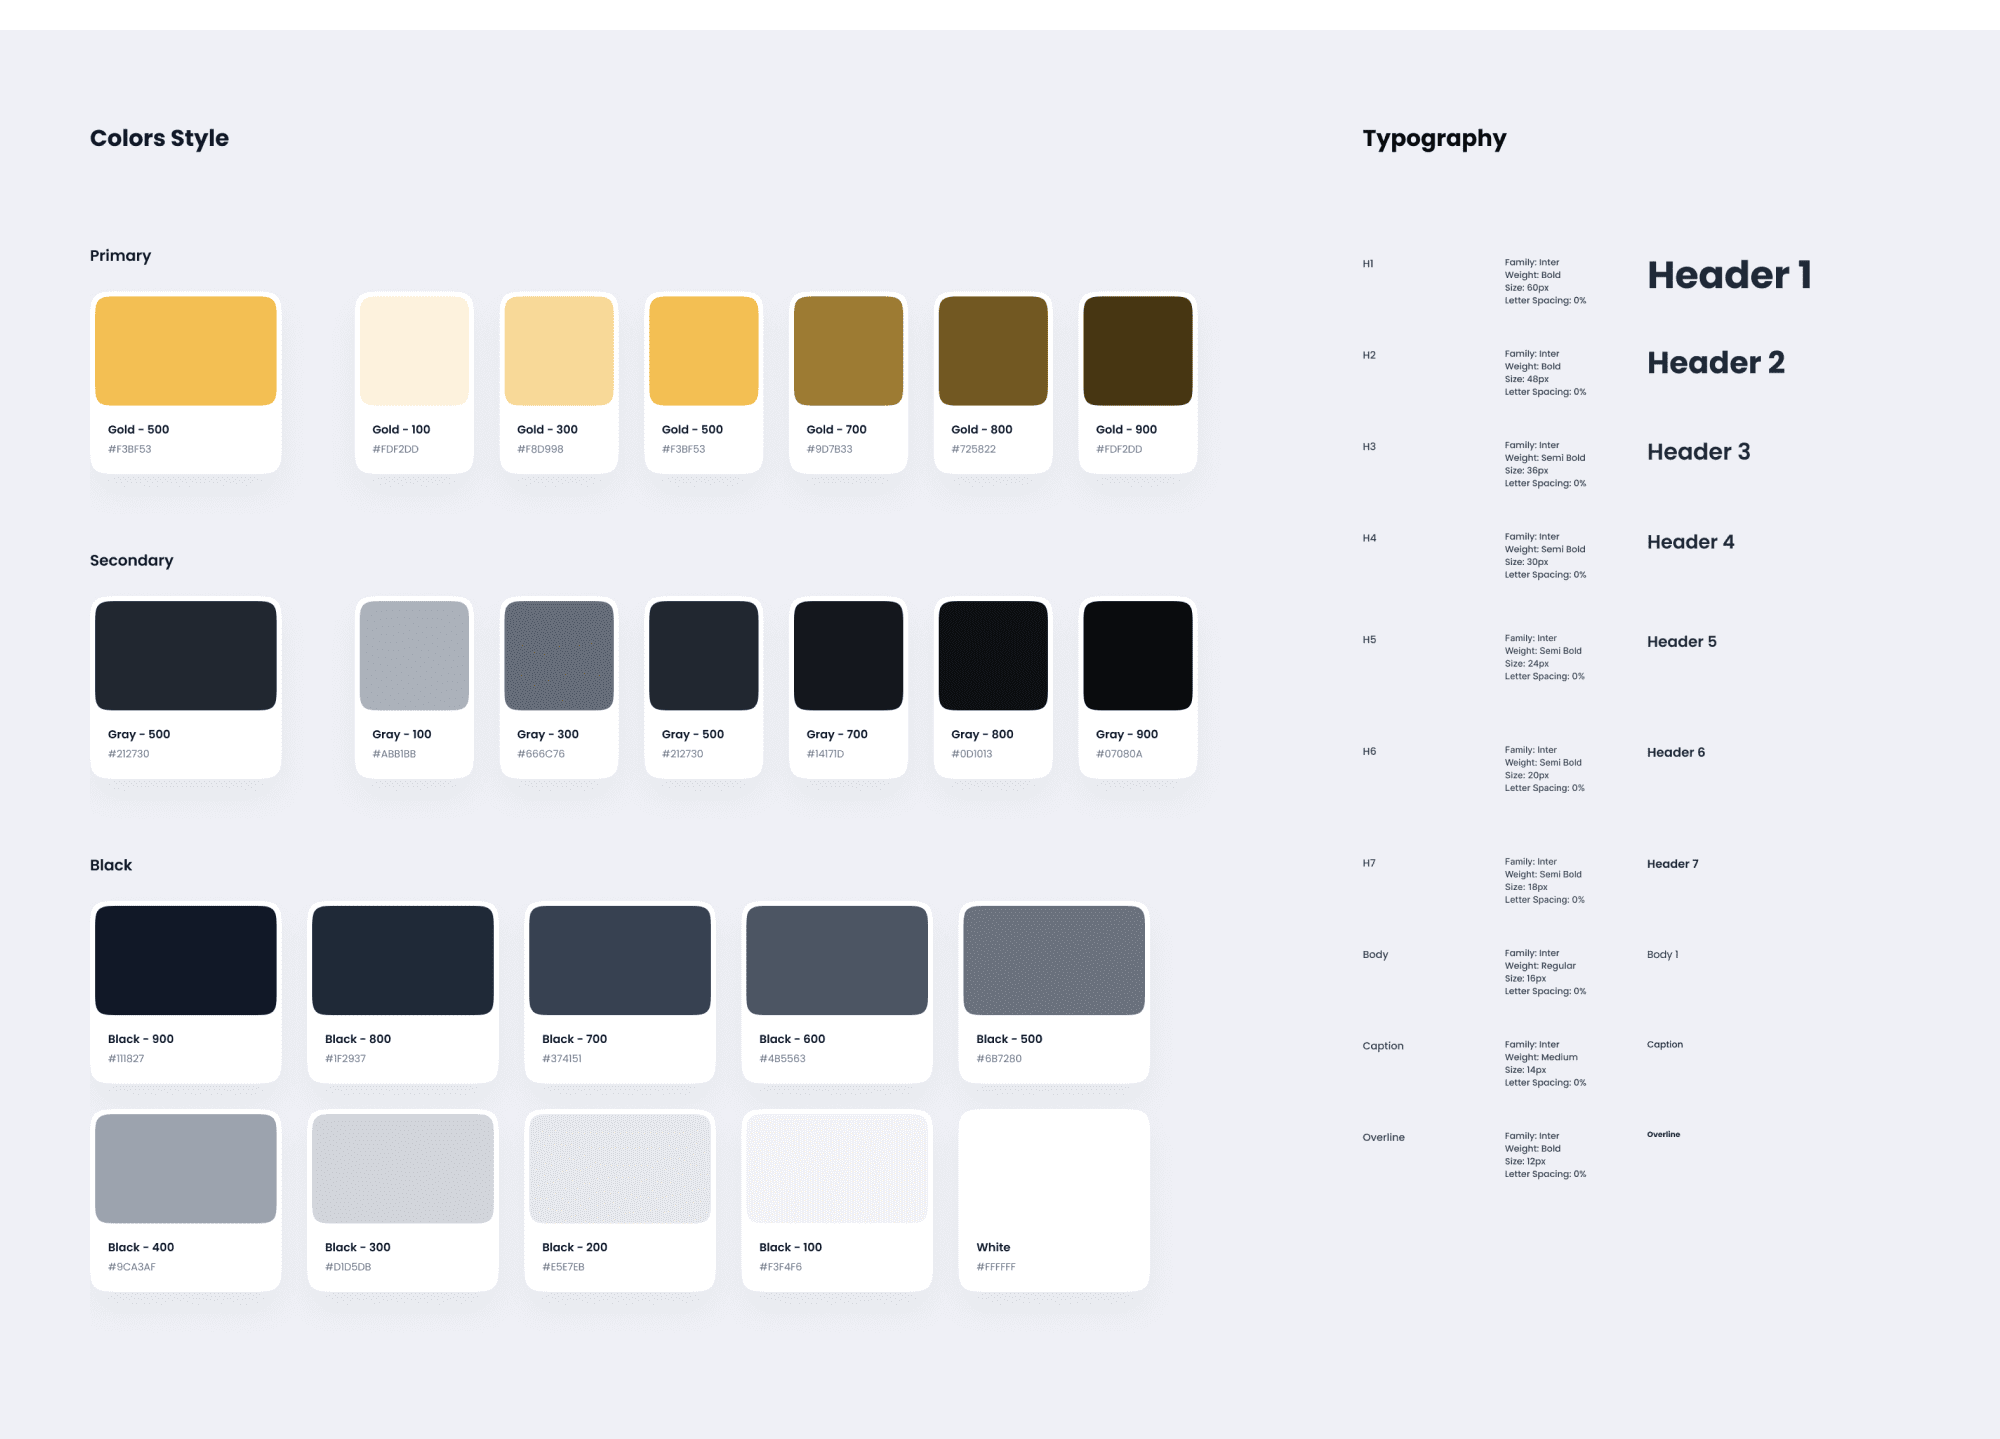Select the '#9CA3AF' hex code
Viewport: 2000px width, 1439px height.
132,1267
